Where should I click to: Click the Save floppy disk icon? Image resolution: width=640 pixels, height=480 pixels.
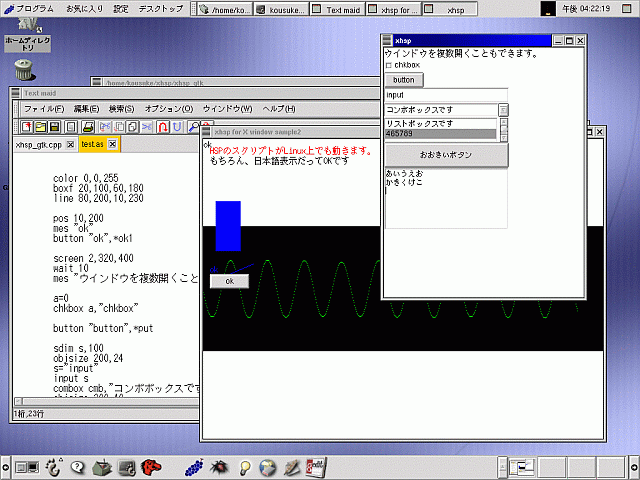pos(55,127)
